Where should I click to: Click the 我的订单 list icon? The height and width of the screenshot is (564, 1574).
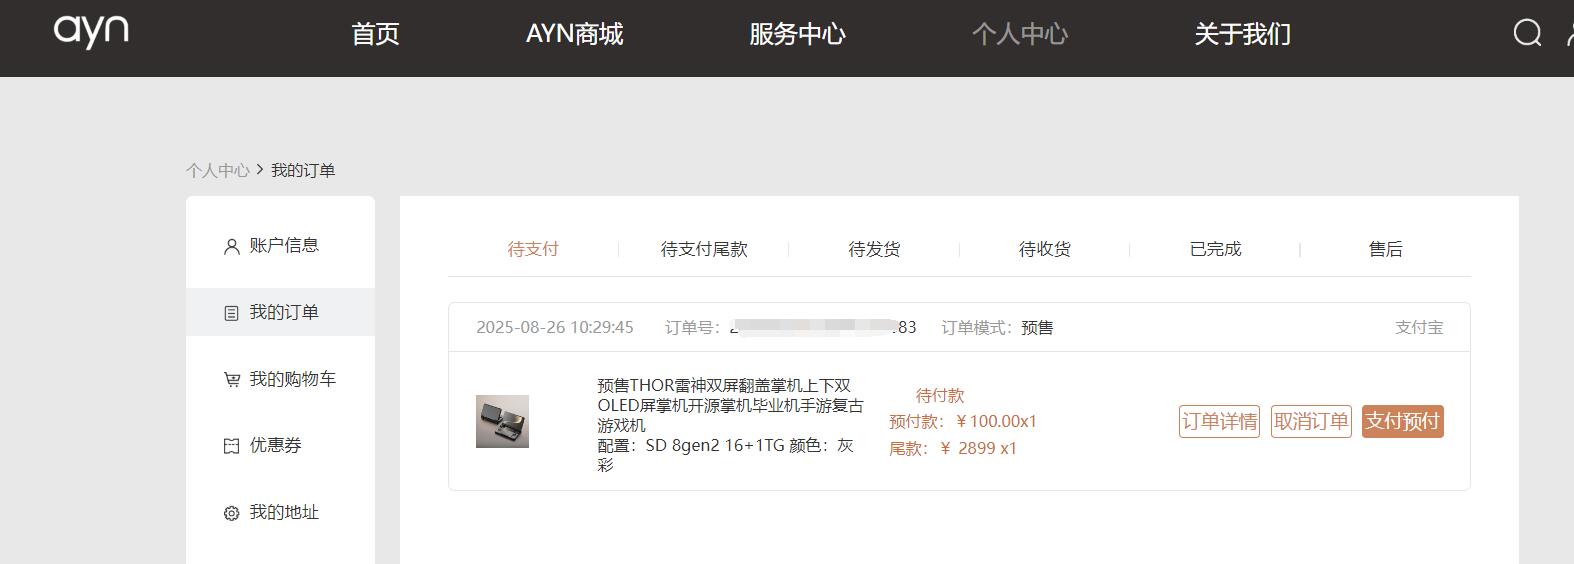tap(232, 313)
